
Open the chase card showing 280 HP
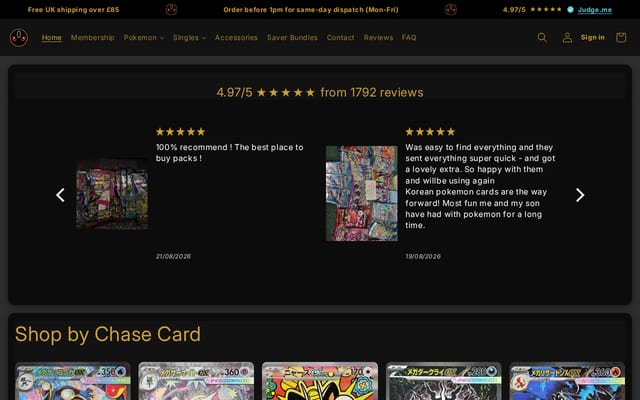pos(444,381)
